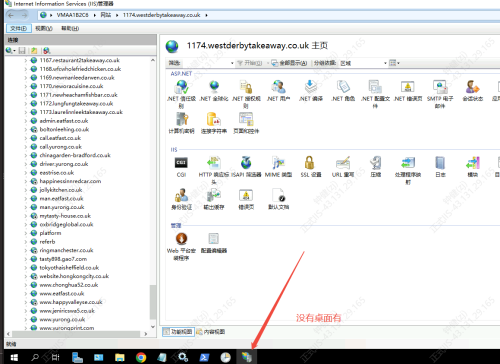Click the navigation Forward arrow

[24, 15]
